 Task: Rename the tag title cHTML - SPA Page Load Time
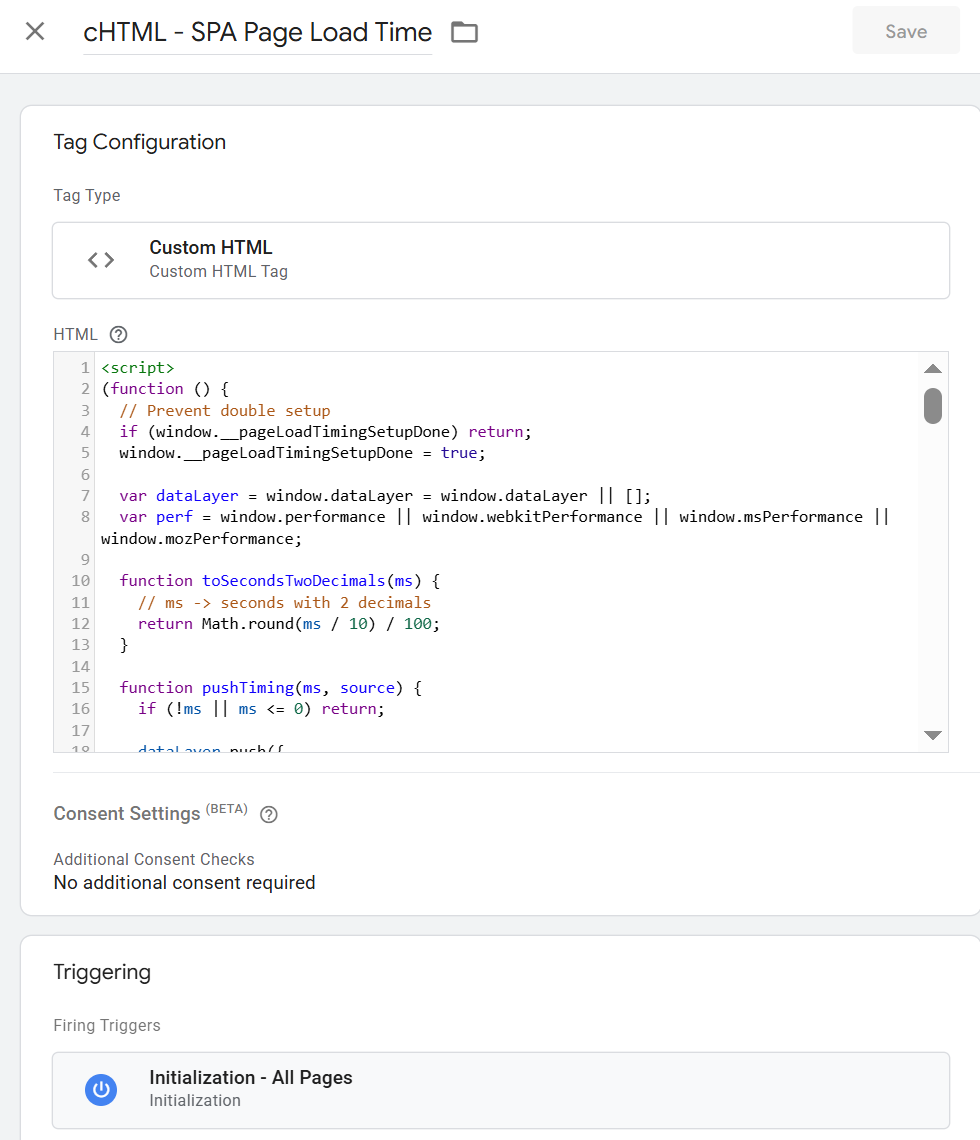257,33
